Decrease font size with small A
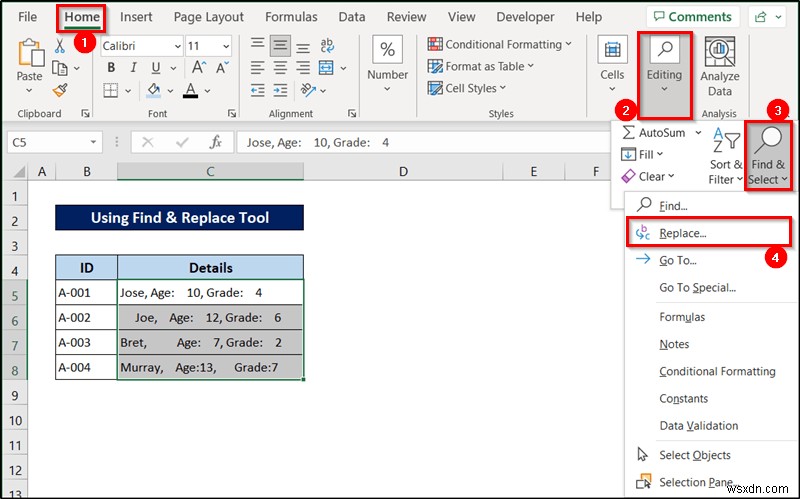Image resolution: width=800 pixels, height=499 pixels. click(x=222, y=67)
